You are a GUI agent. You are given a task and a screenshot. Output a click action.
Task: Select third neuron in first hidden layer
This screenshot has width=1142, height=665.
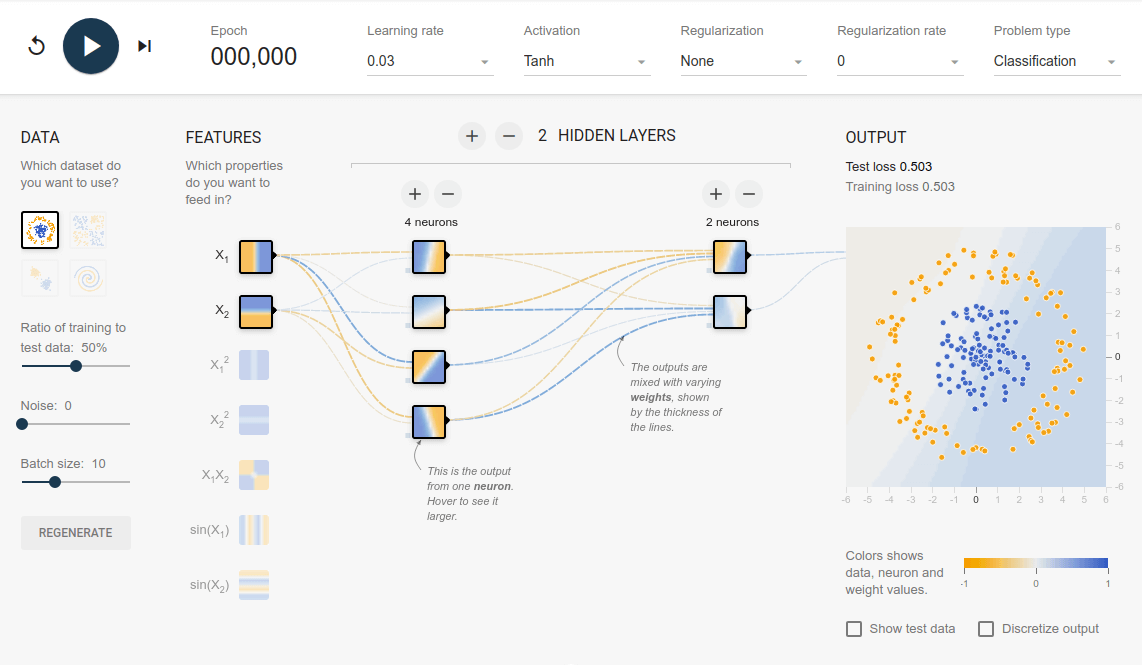(x=429, y=367)
